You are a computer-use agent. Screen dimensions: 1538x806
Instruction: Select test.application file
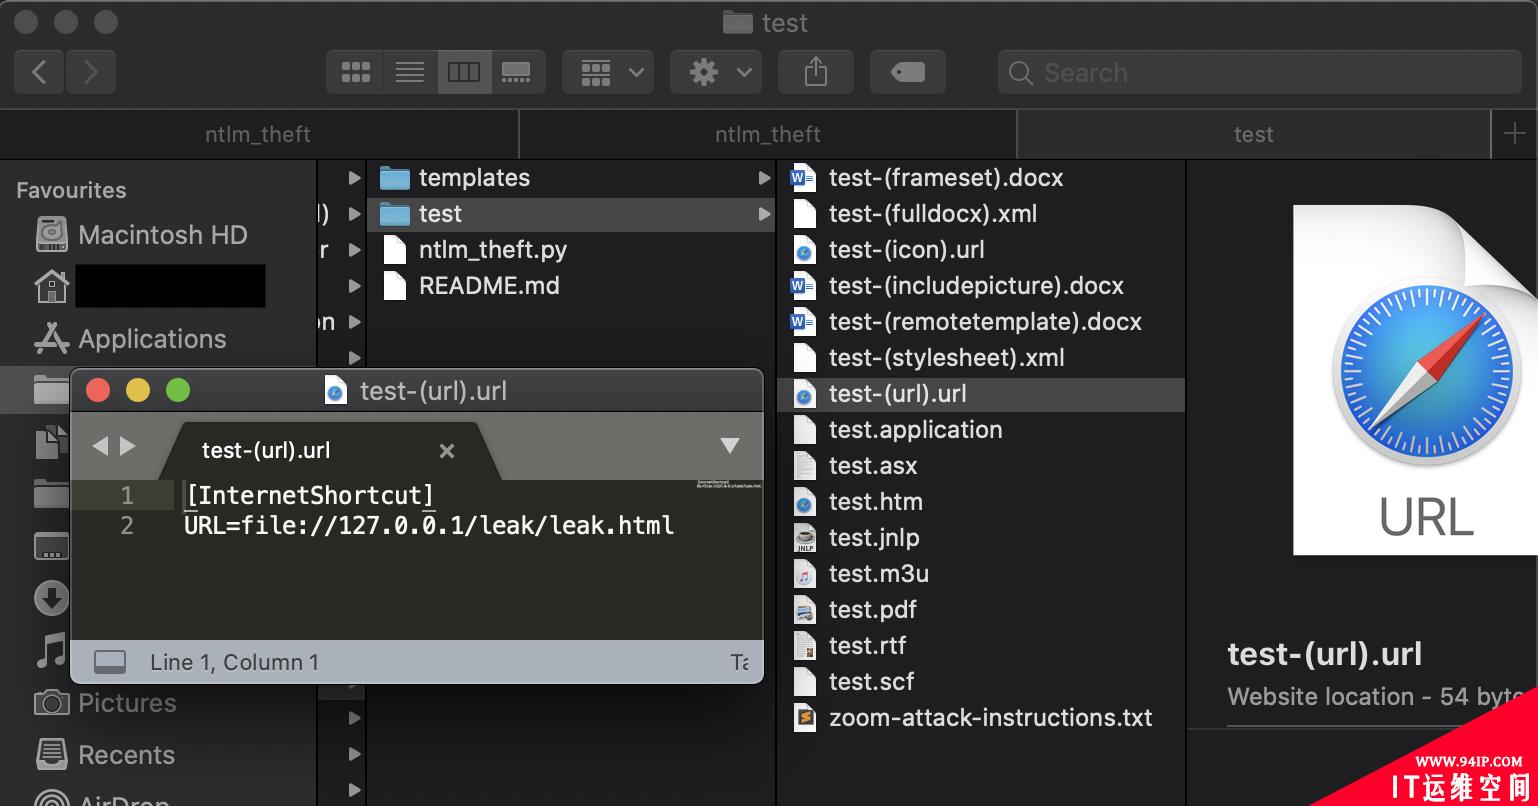(x=980, y=430)
